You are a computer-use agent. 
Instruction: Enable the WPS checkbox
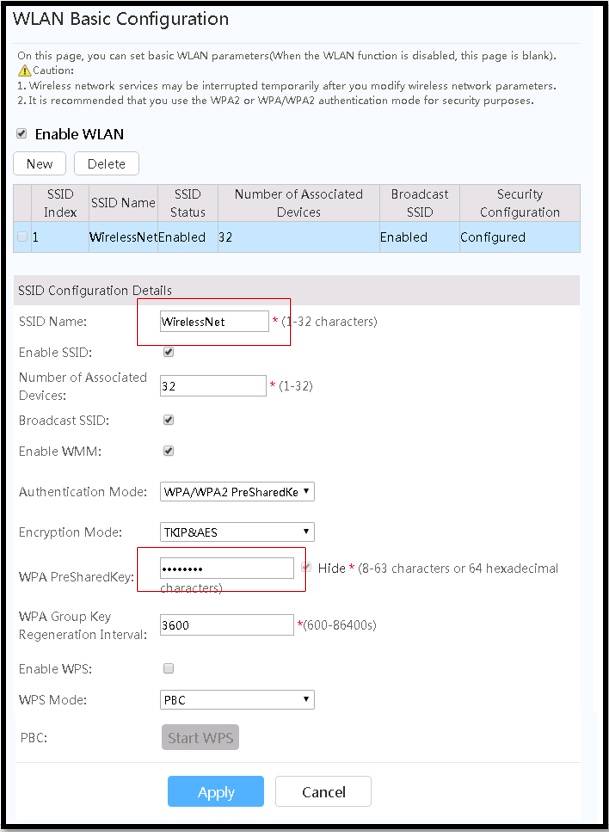[168, 668]
